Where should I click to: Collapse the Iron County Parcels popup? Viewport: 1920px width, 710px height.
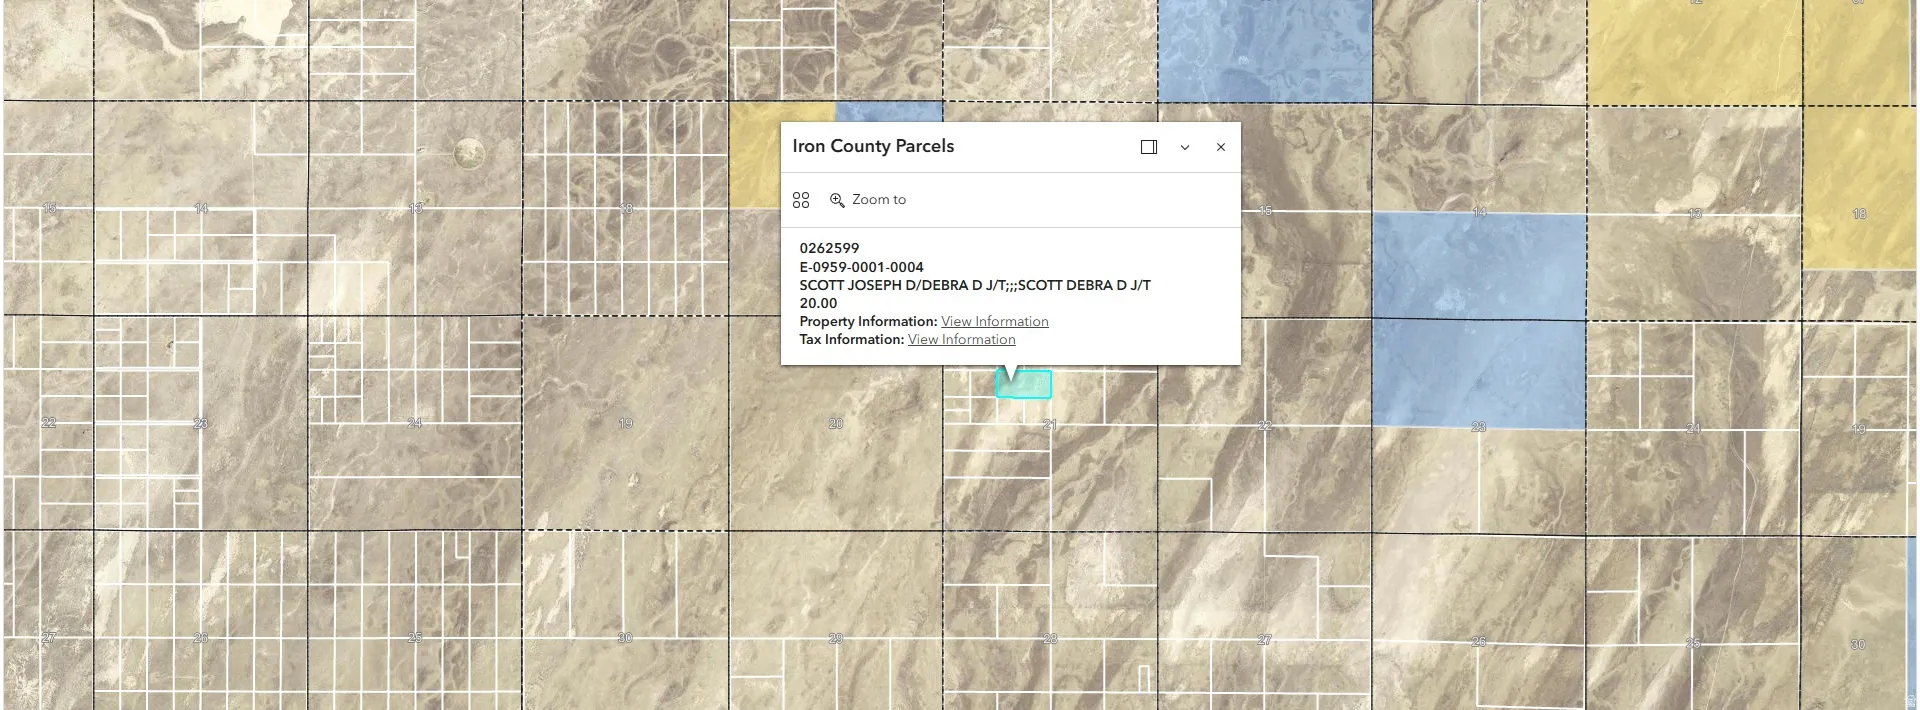[1185, 147]
